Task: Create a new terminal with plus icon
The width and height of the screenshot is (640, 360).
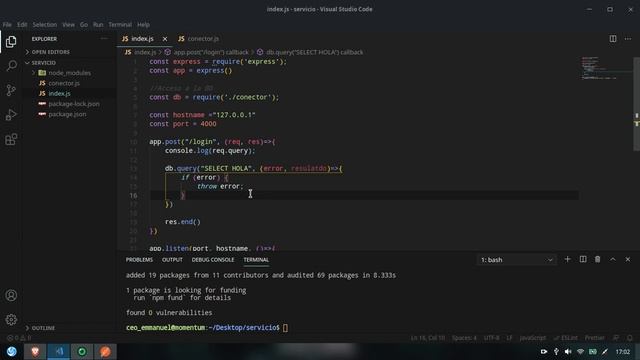Action: [567, 260]
